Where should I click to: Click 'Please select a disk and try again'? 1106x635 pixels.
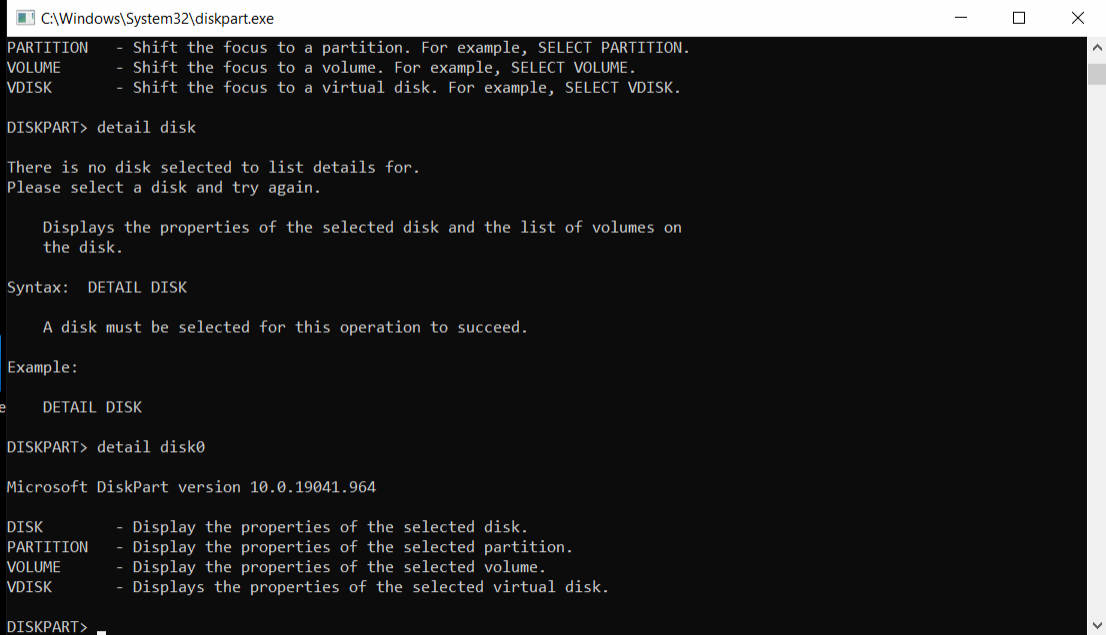164,187
